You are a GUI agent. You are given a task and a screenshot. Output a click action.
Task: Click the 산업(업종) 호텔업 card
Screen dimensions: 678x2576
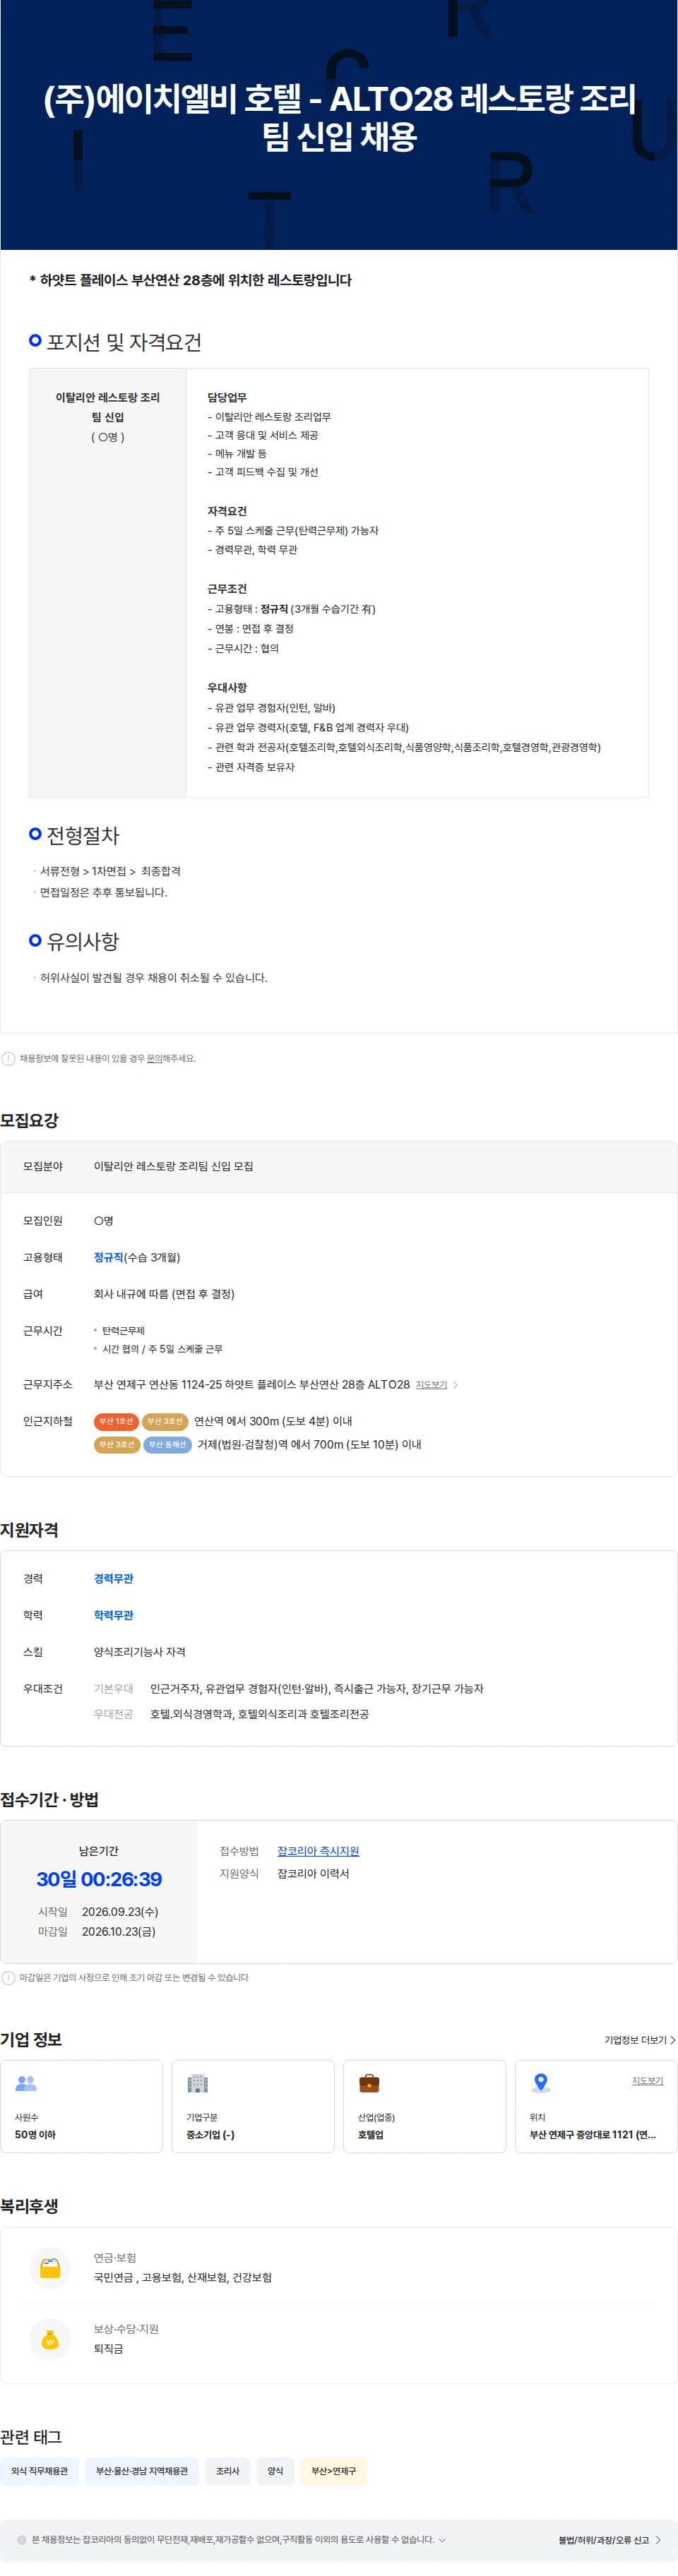[424, 2106]
